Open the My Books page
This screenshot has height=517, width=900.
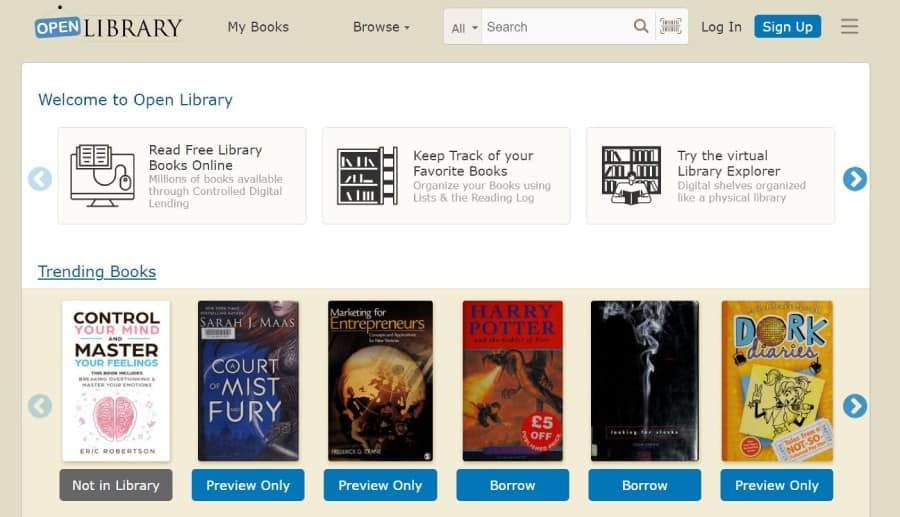click(258, 27)
